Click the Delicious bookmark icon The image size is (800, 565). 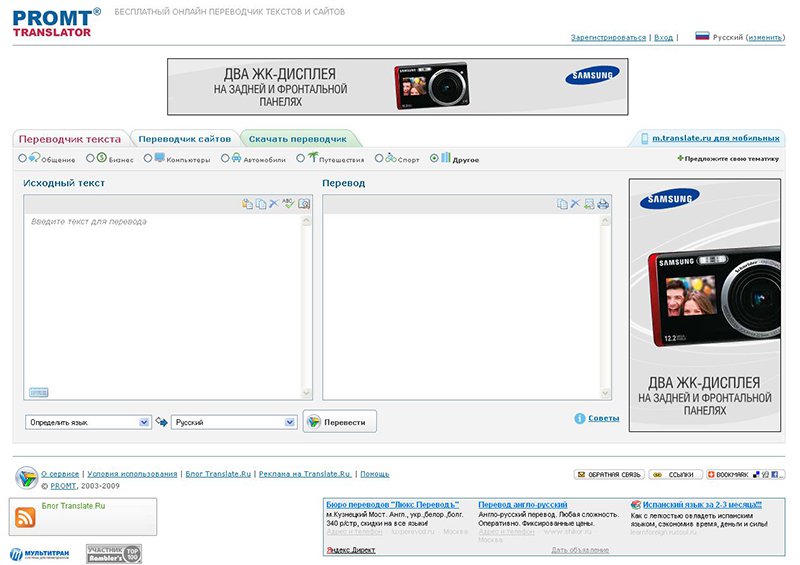[757, 475]
